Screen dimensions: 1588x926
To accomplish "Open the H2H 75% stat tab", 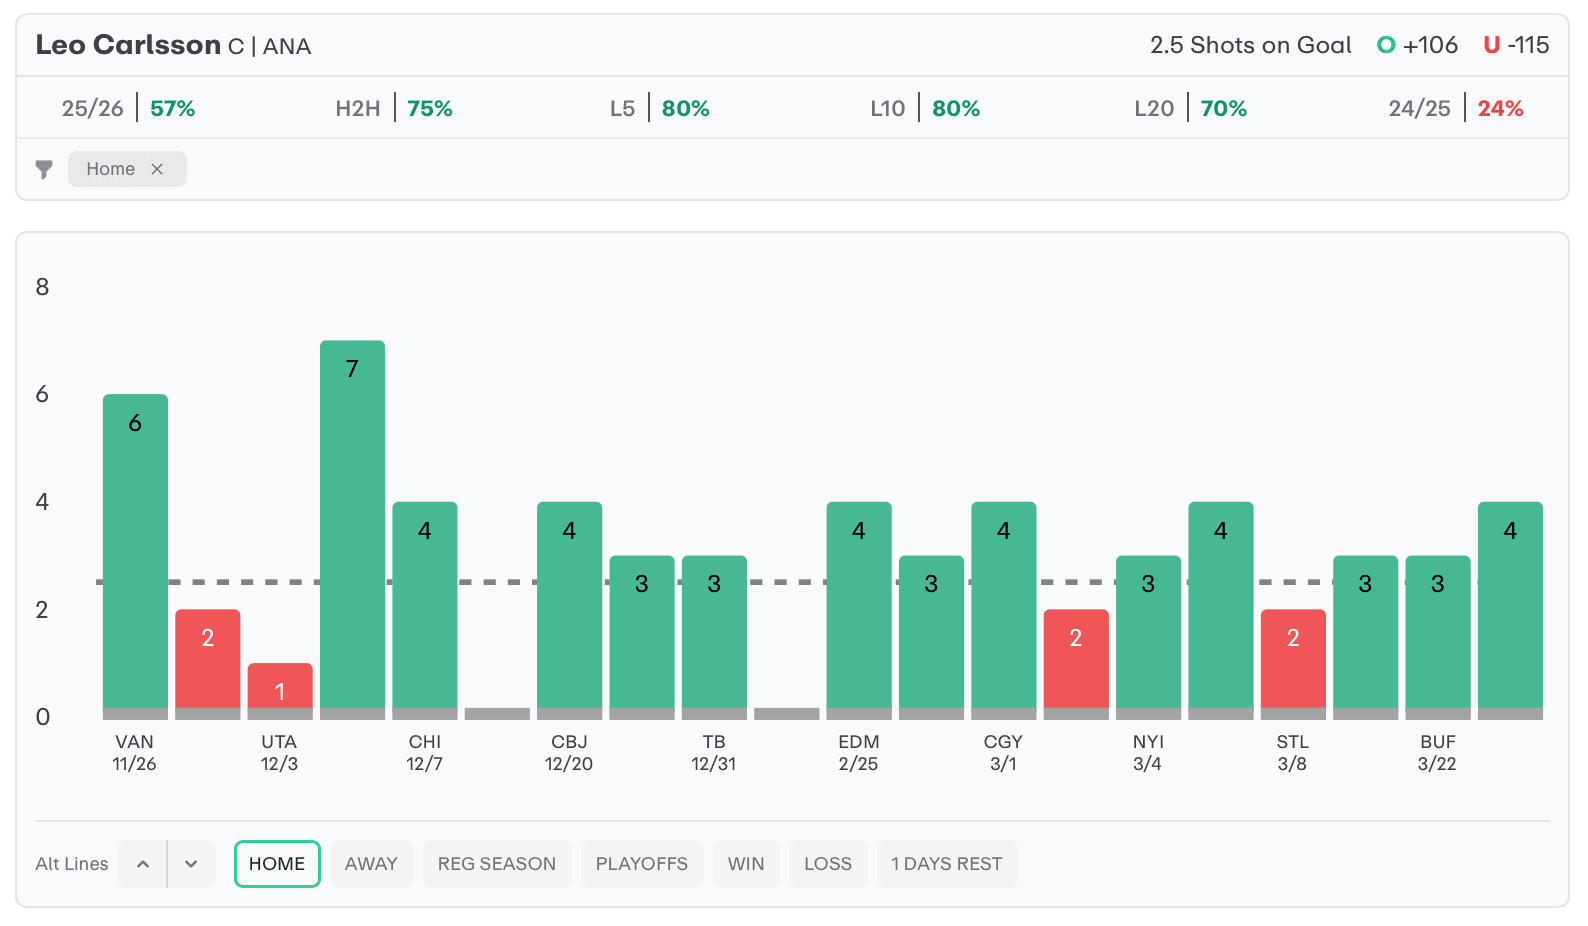I will point(394,108).
